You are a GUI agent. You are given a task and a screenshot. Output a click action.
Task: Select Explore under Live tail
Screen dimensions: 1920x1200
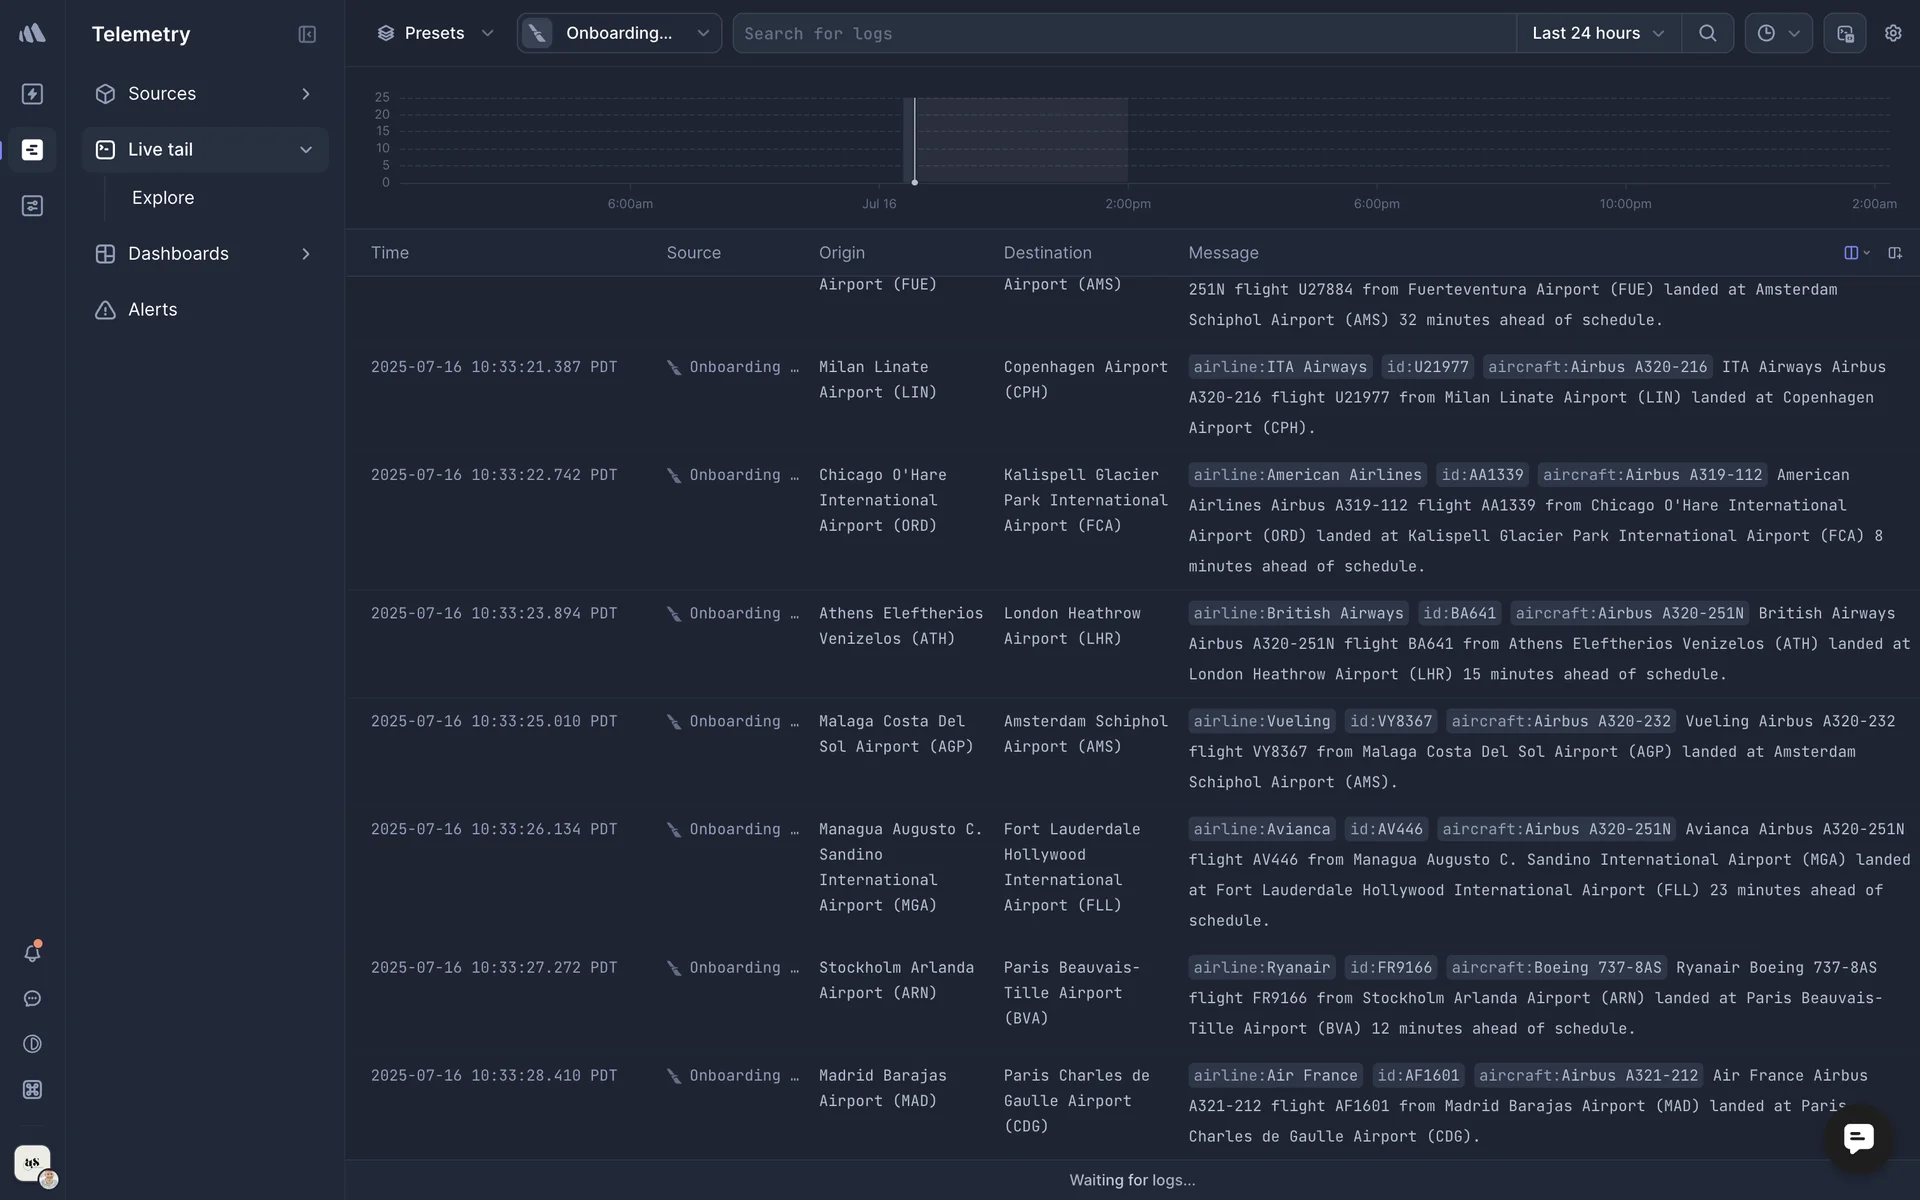tap(163, 198)
